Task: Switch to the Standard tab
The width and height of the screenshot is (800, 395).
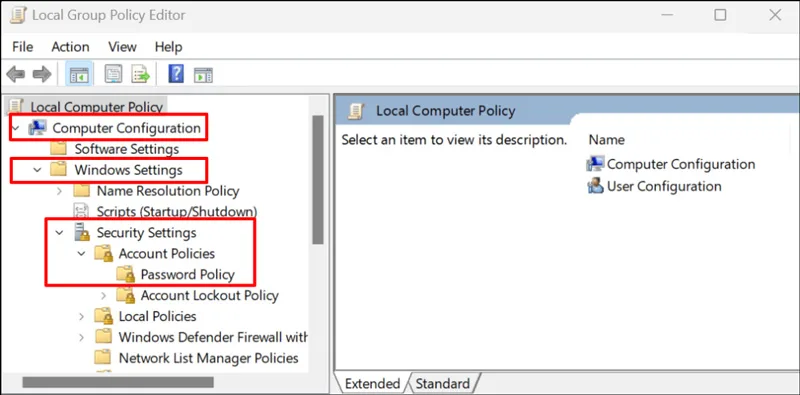Action: coord(442,384)
